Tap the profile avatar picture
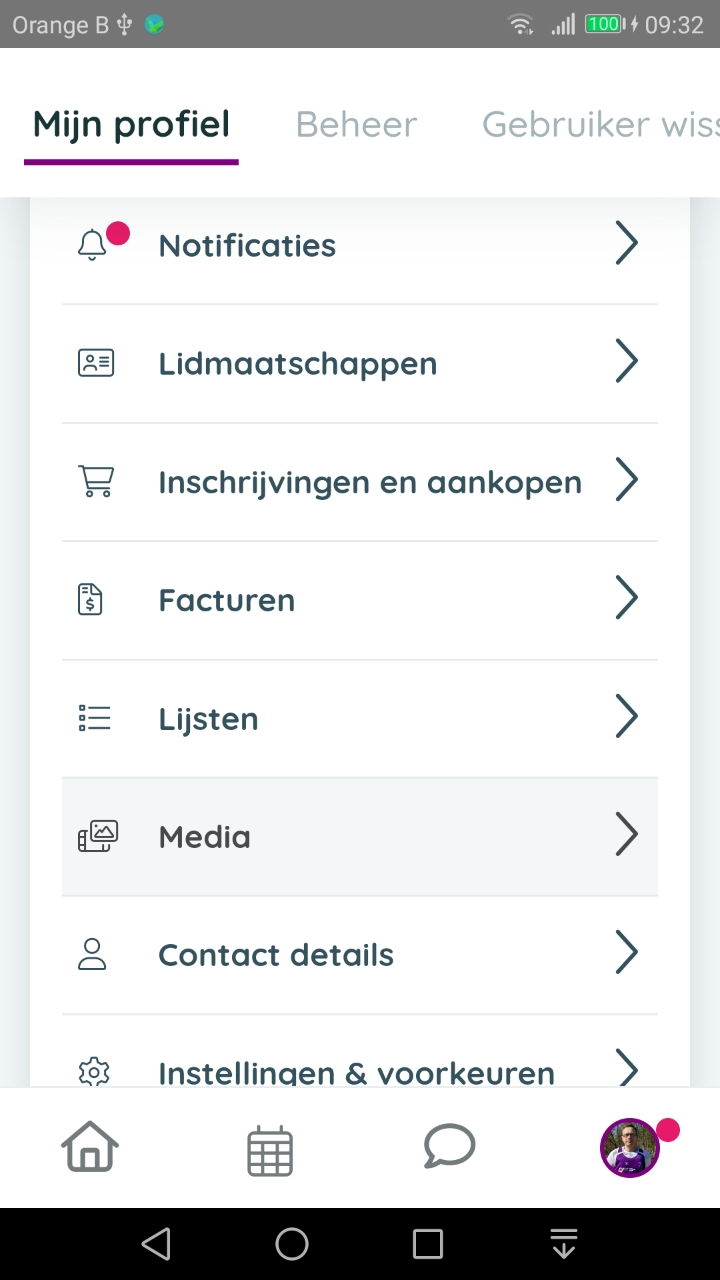The height and width of the screenshot is (1280, 720). (629, 1148)
